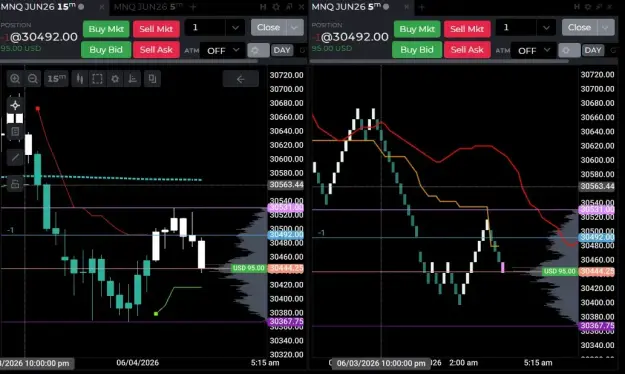
Task: Open ATM OFF dropdown in right panel
Action: coord(533,51)
